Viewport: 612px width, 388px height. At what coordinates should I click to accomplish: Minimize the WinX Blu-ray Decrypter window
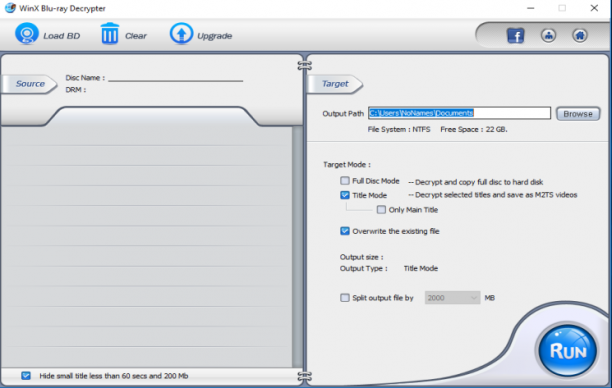530,8
